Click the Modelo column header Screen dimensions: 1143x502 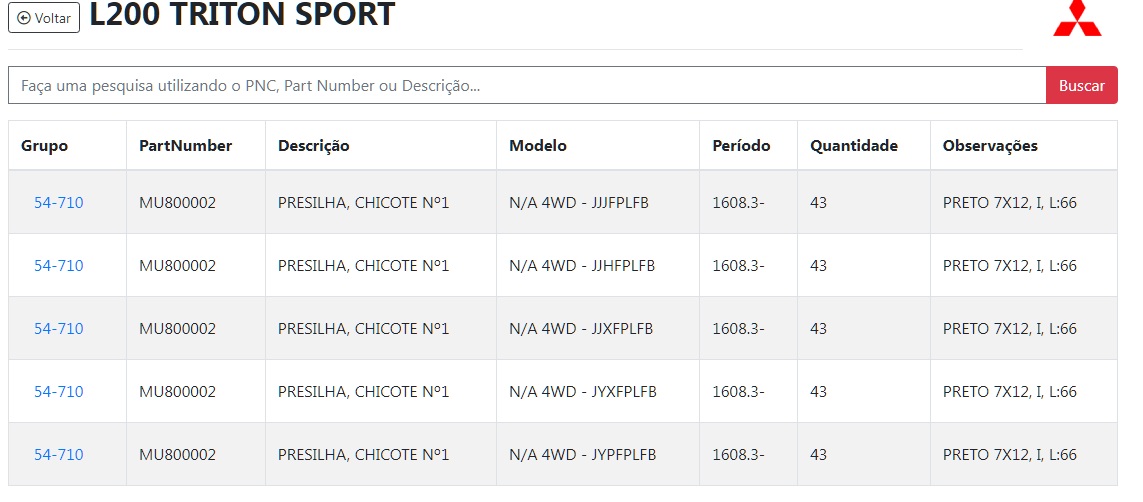[538, 146]
